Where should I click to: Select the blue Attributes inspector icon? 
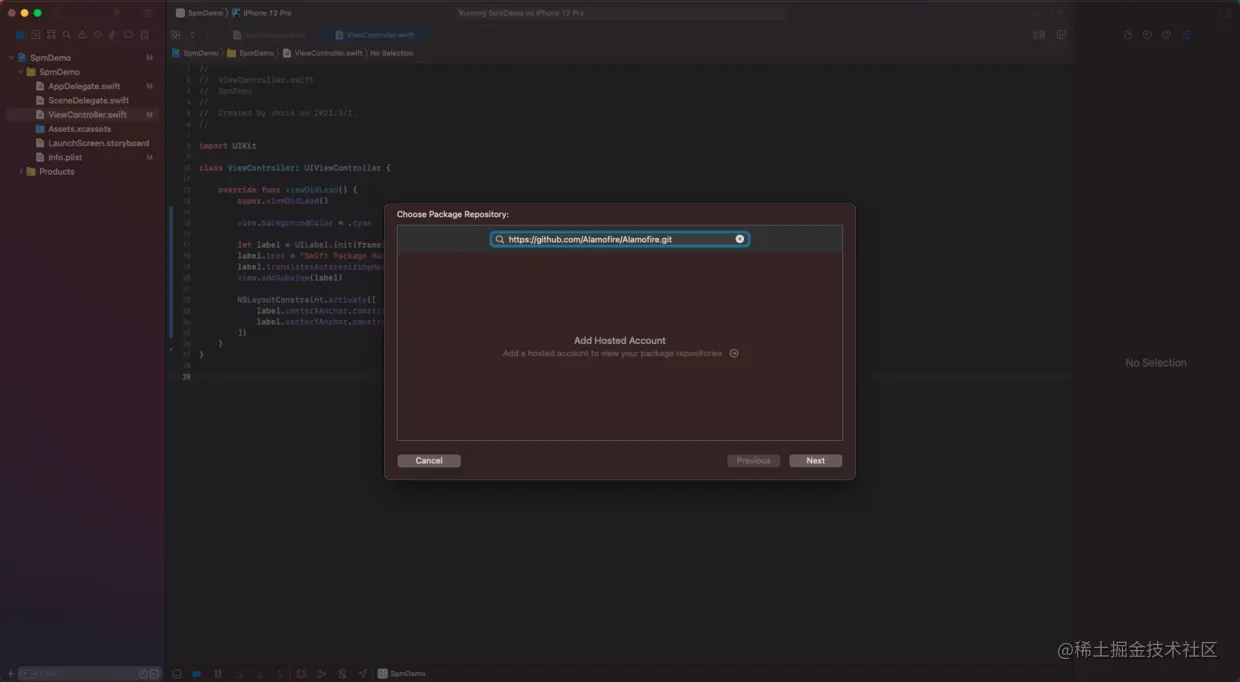coord(1186,34)
